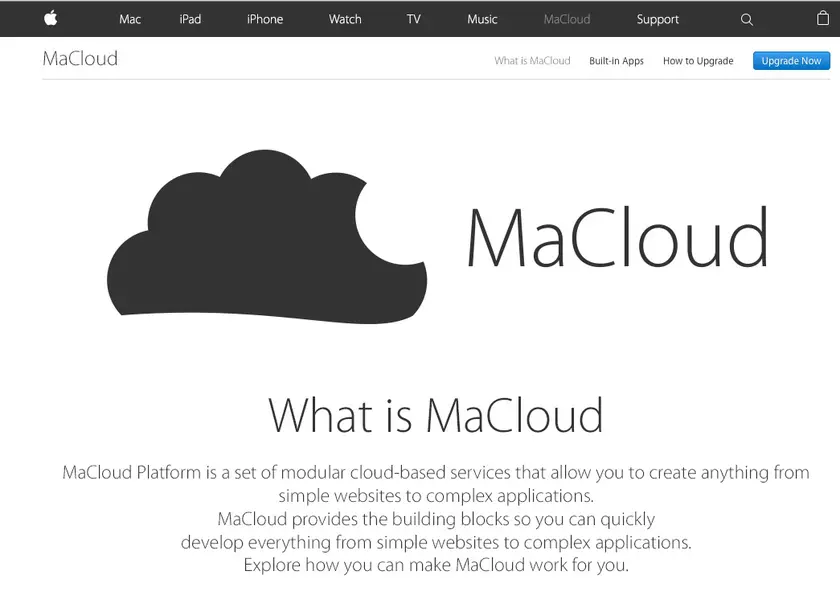Switch to the Built-in Apps tab

pos(616,61)
